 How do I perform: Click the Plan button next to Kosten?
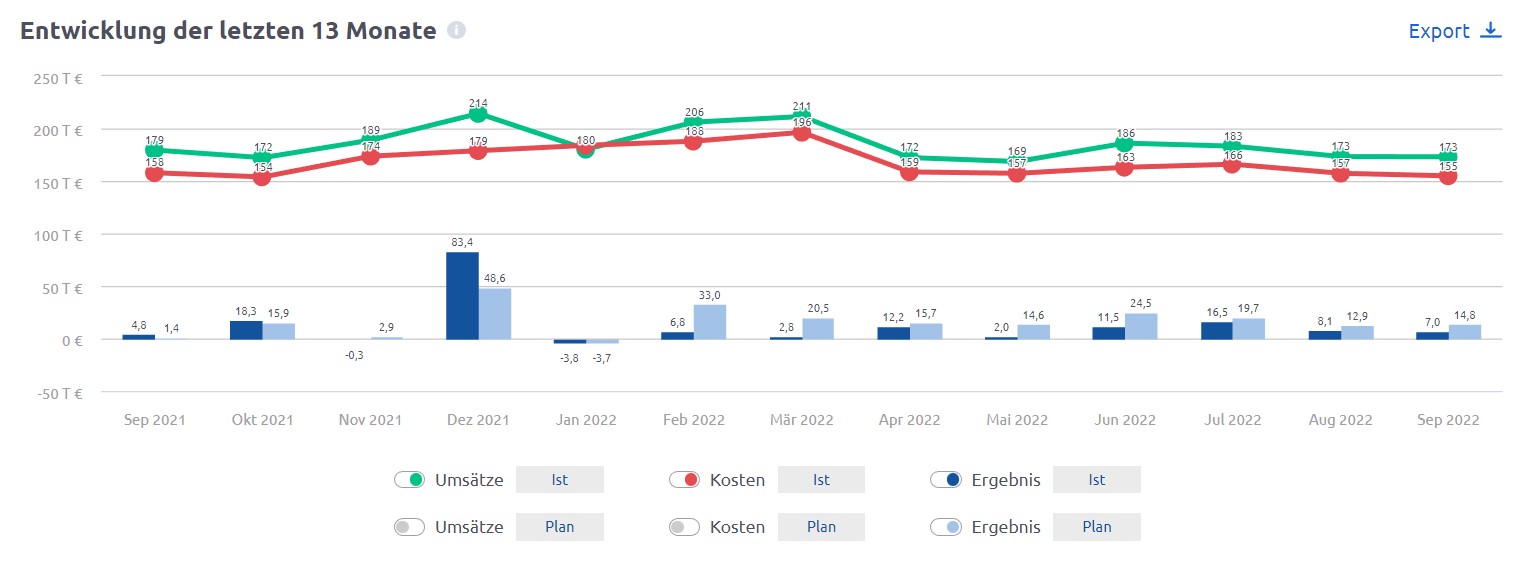point(821,527)
